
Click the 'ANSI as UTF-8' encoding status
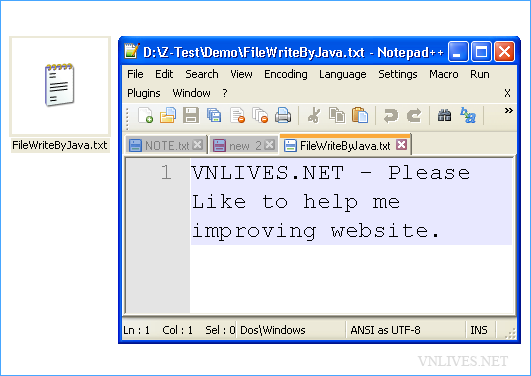coord(385,330)
